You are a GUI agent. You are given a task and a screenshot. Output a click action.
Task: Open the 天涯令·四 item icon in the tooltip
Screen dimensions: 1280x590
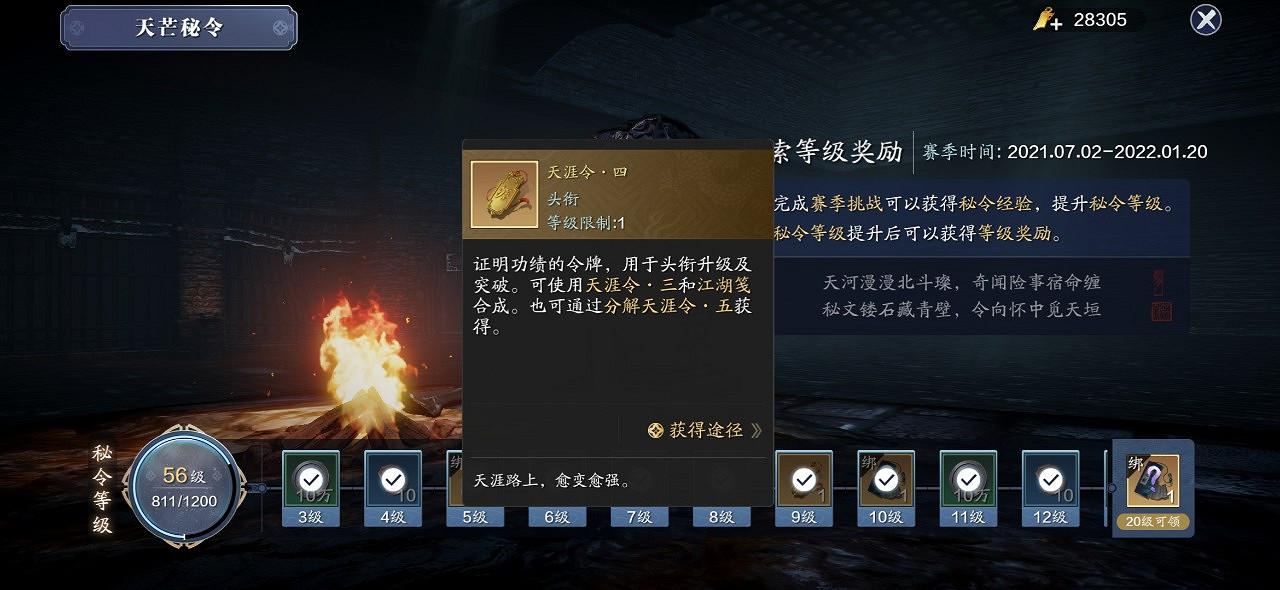[x=504, y=194]
